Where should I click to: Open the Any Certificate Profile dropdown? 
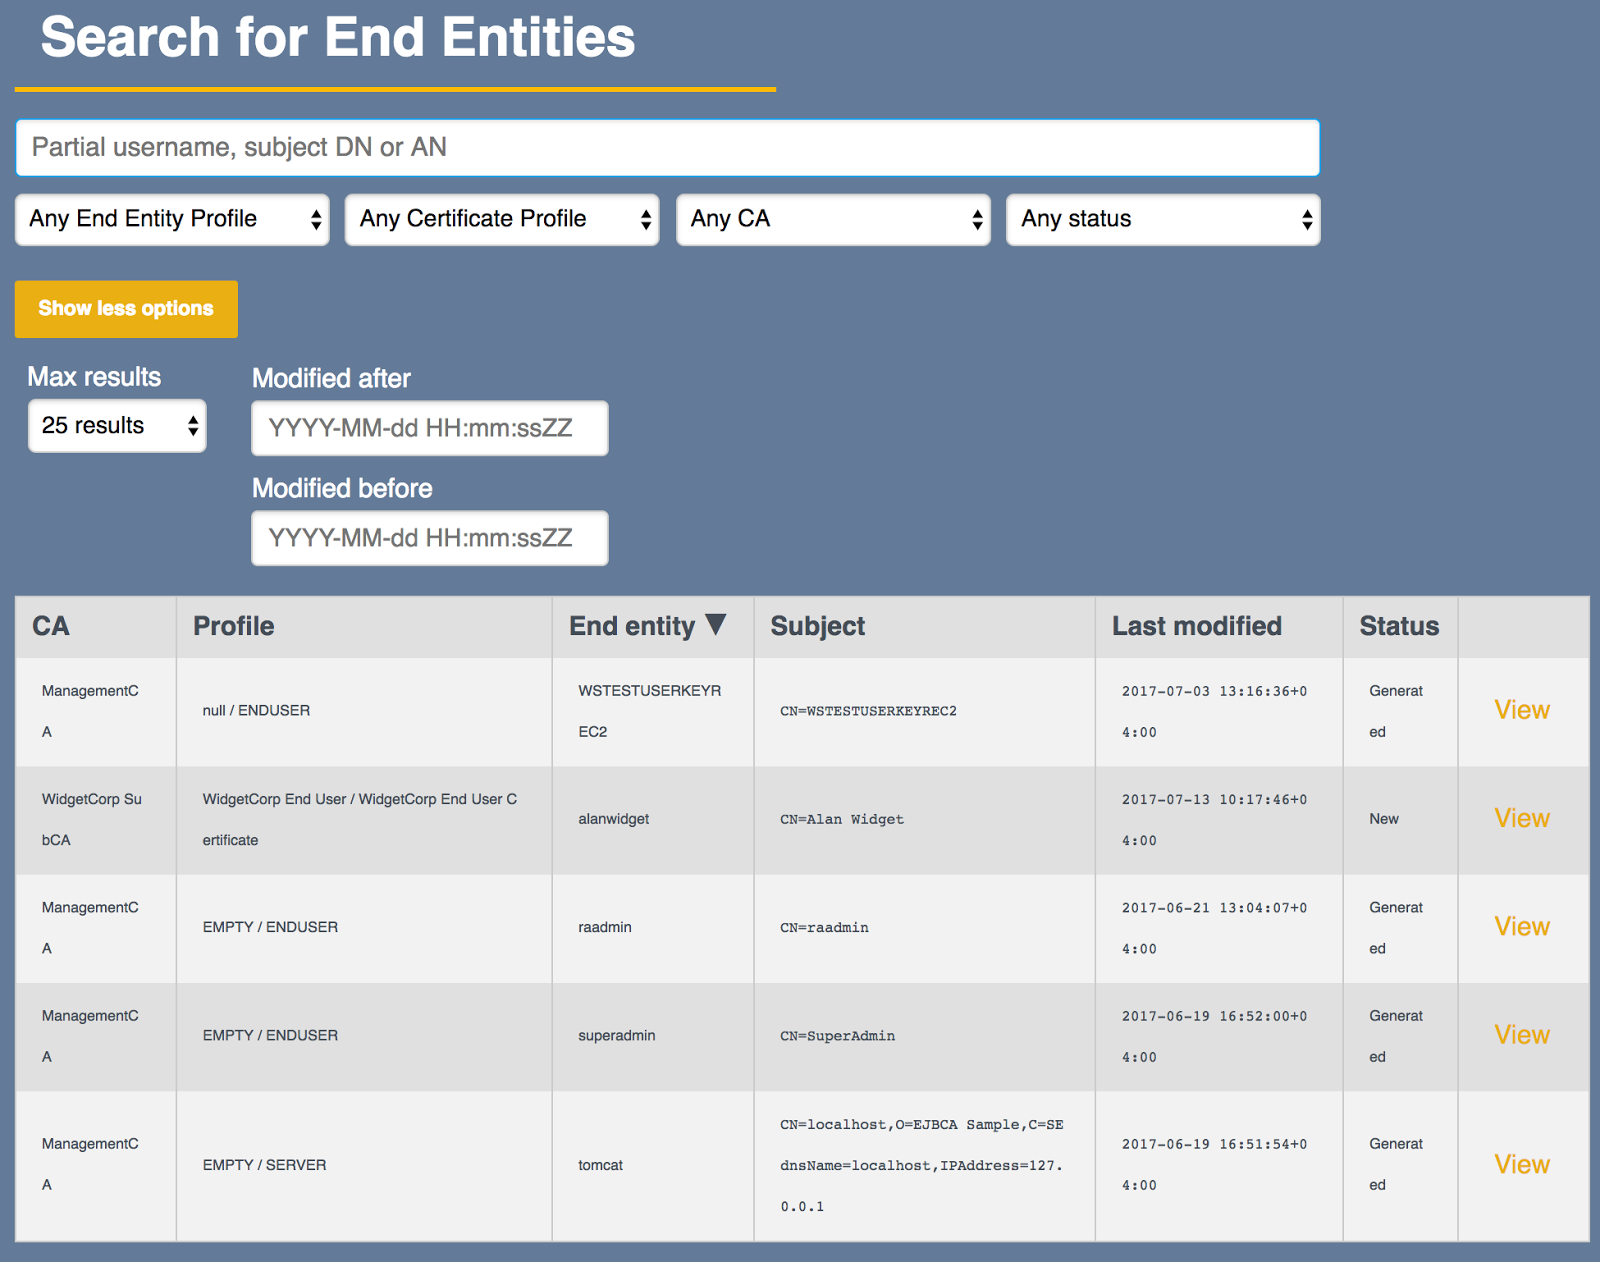tap(502, 219)
